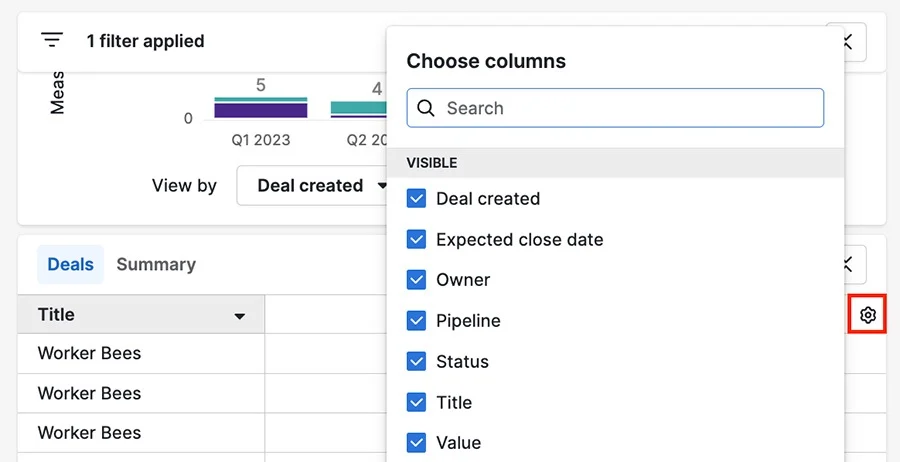900x462 pixels.
Task: Uncheck the Value column
Action: (416, 442)
